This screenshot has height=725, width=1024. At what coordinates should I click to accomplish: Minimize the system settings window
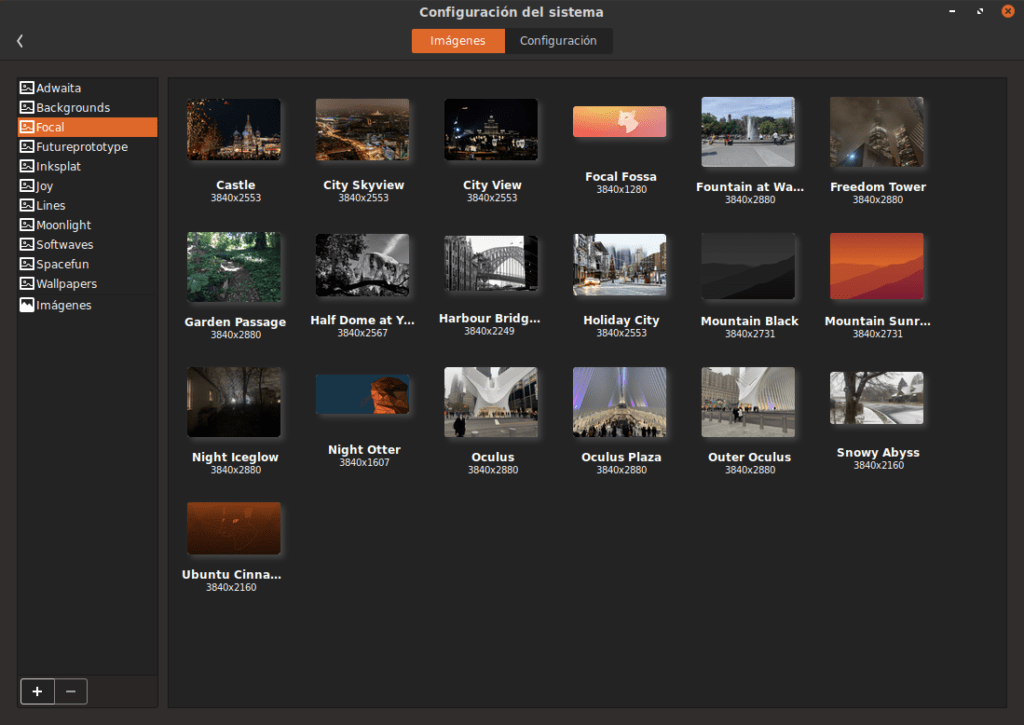point(951,11)
